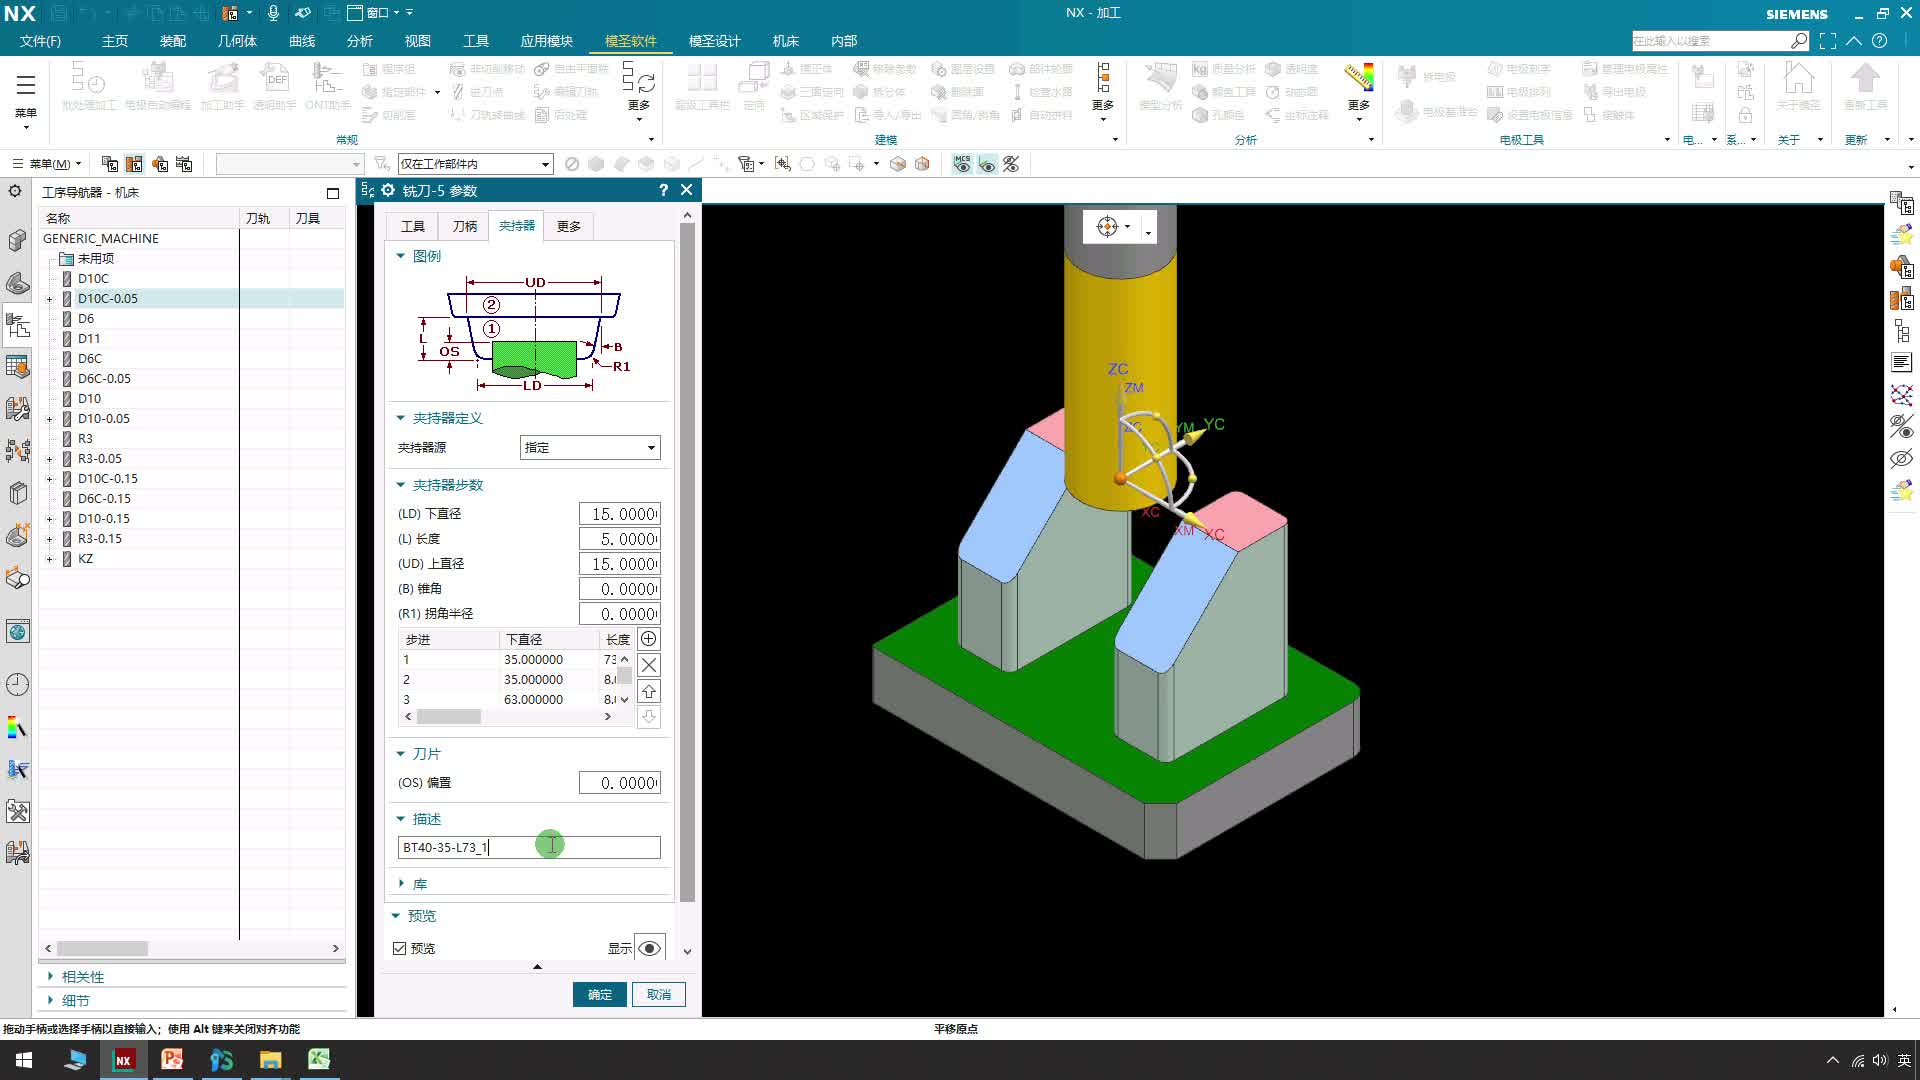Move holder step up arrow icon
This screenshot has height=1080, width=1920.
coord(648,691)
